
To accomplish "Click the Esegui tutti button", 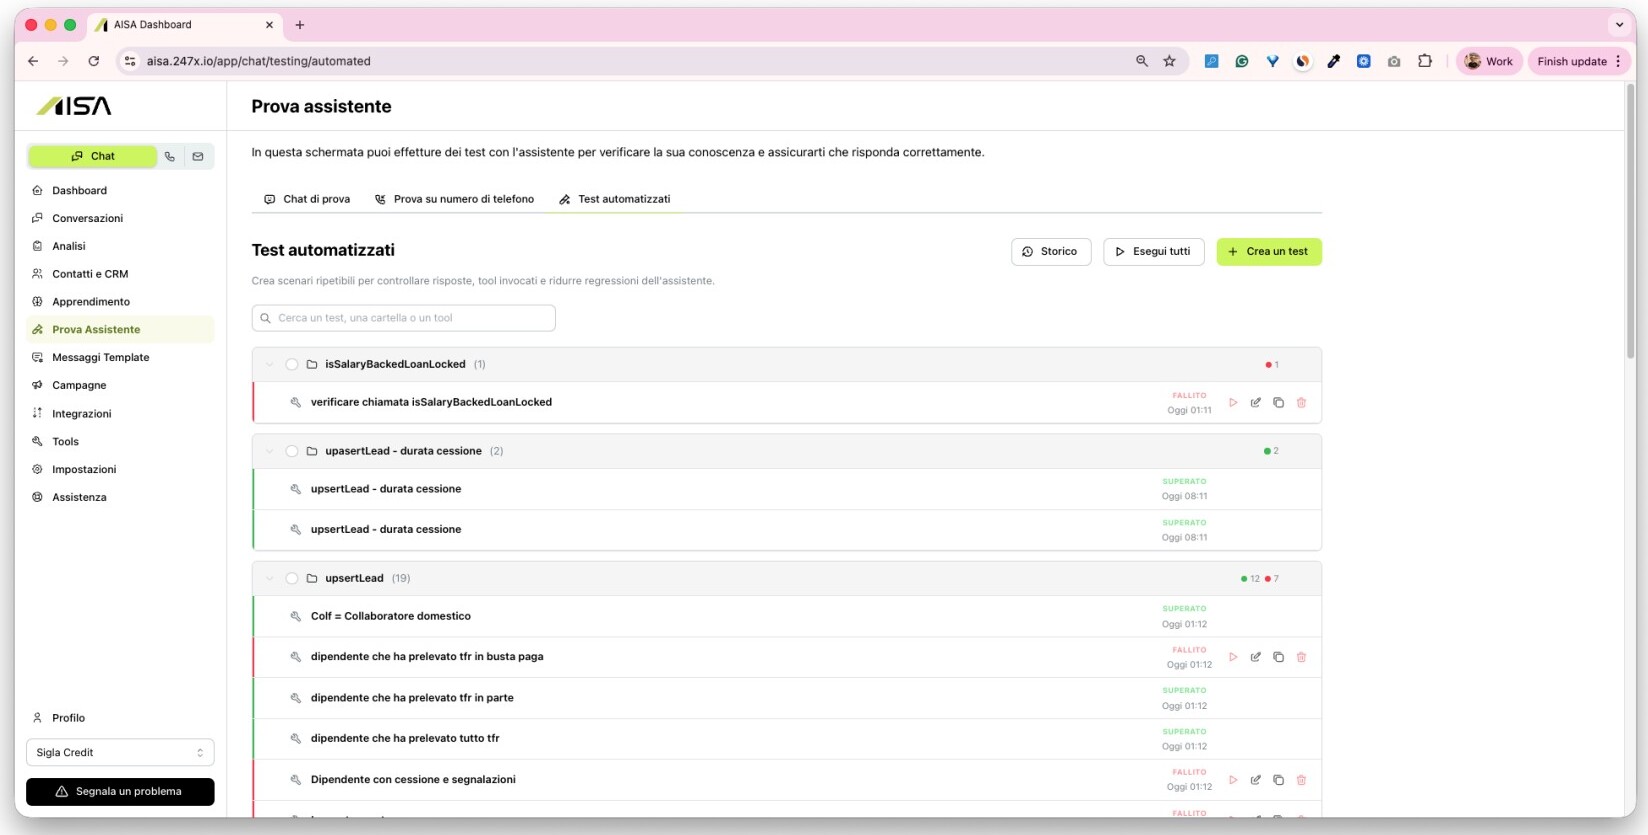I will tap(1153, 252).
